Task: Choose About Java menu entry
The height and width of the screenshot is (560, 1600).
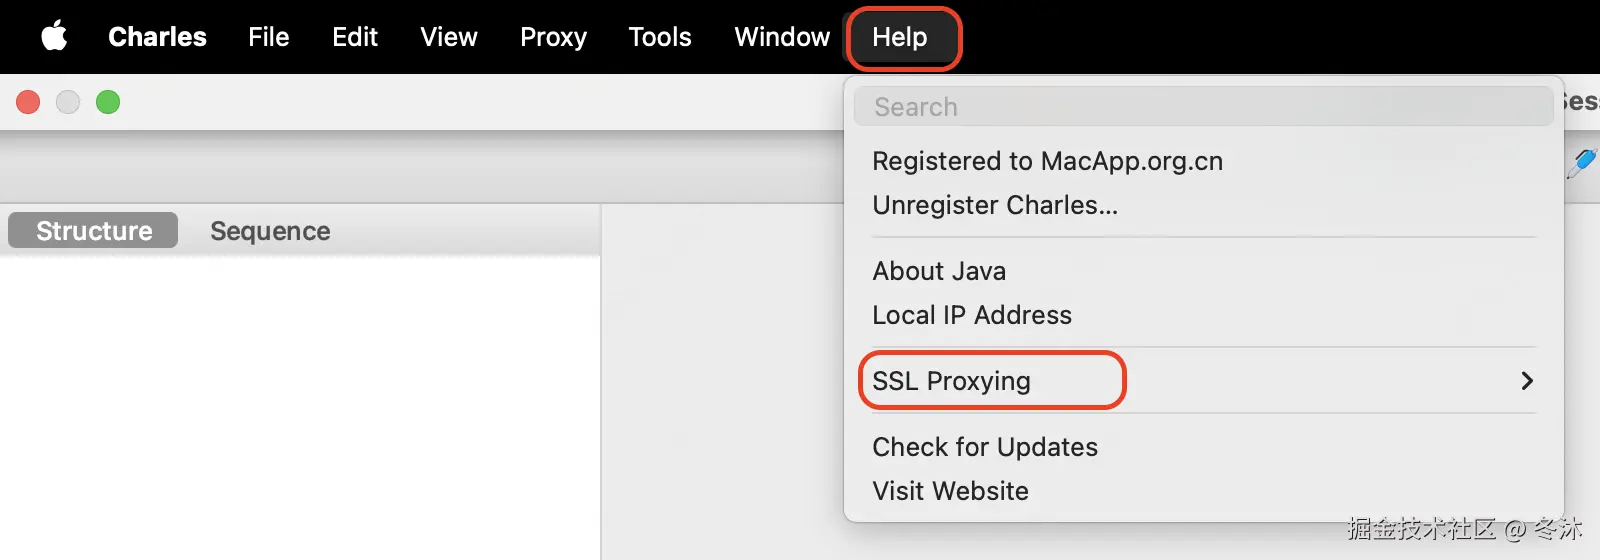Action: (939, 271)
